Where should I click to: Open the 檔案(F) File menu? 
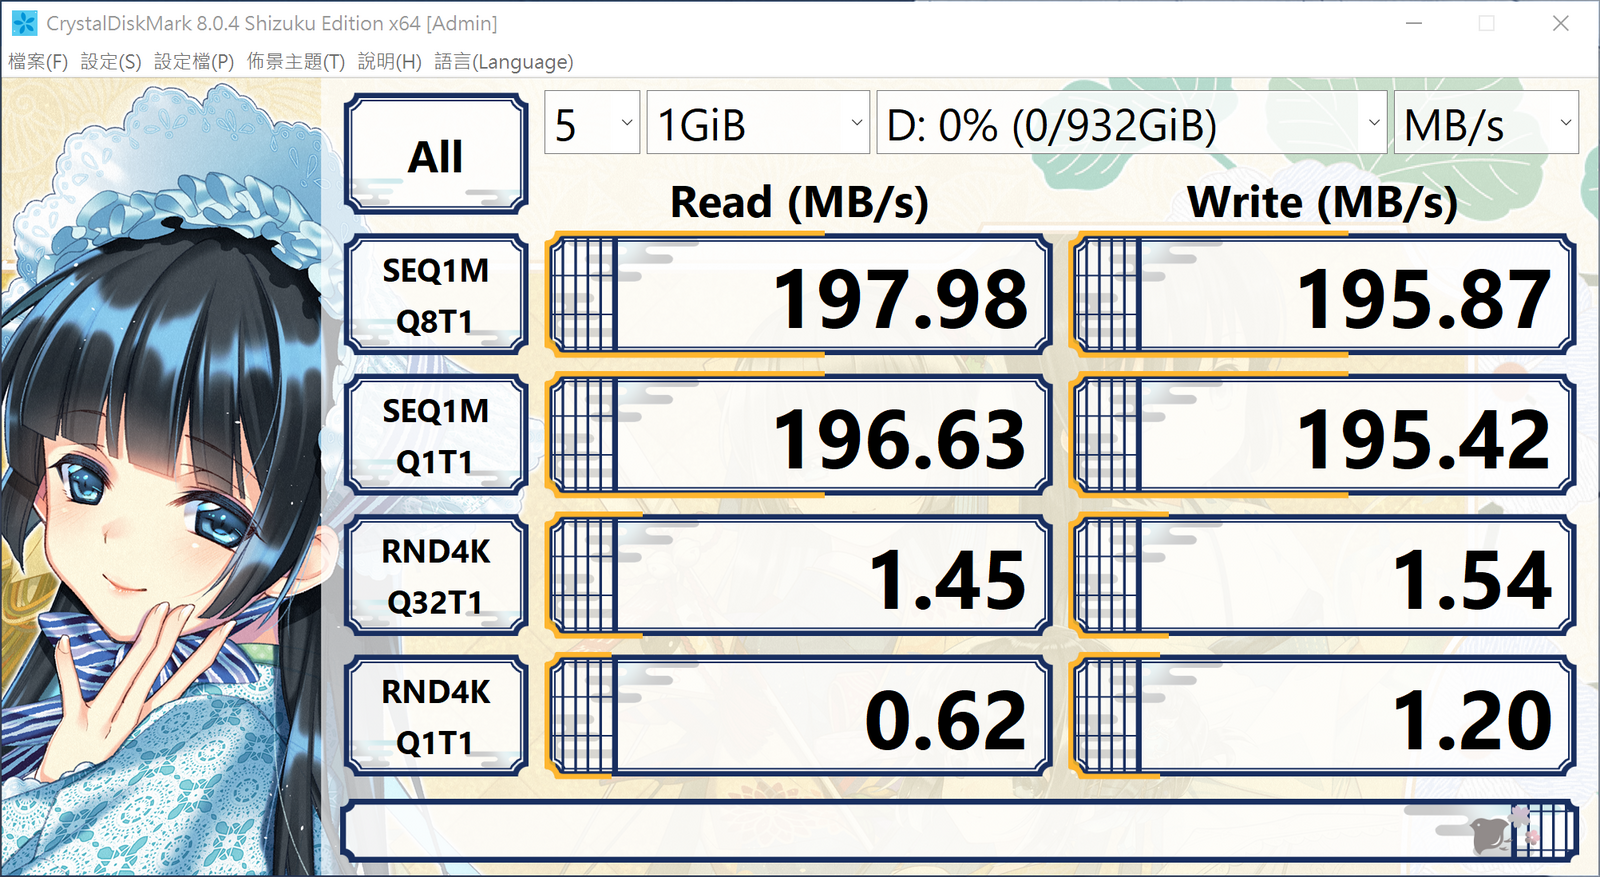coord(38,62)
